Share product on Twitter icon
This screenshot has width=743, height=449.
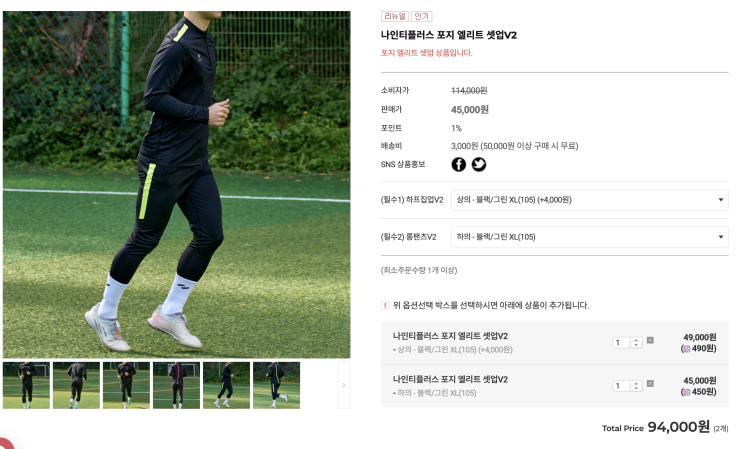coord(479,164)
